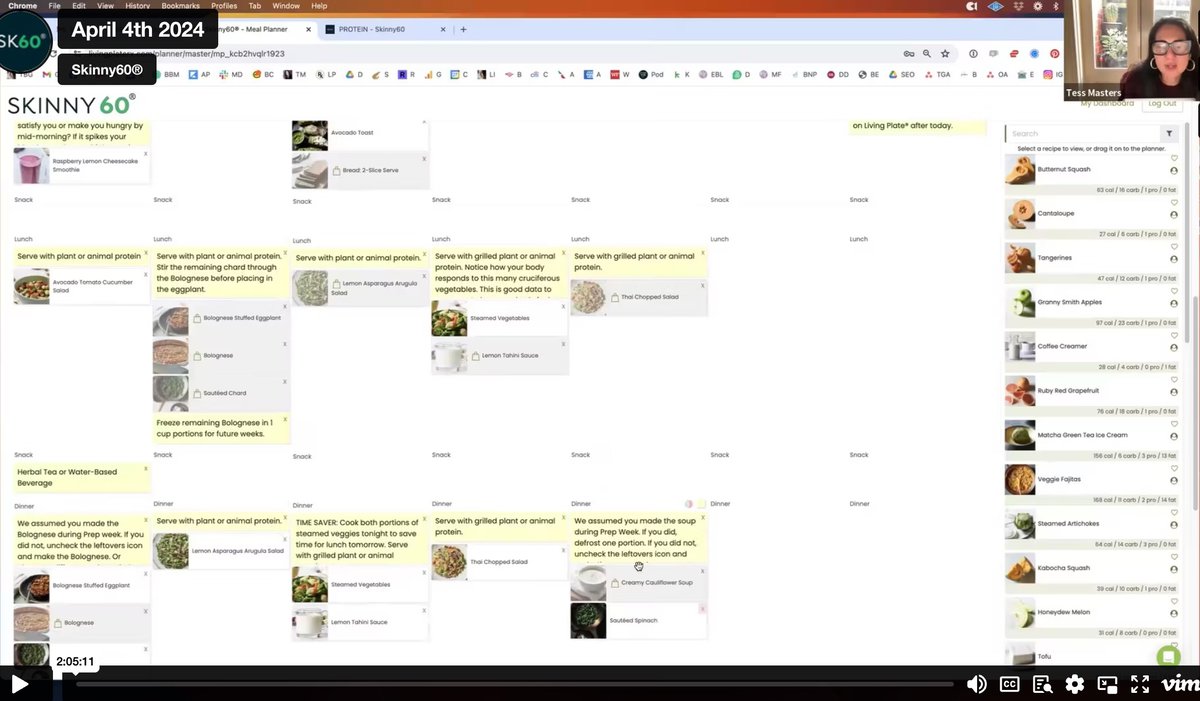Open the Vimeo logo link
The height and width of the screenshot is (701, 1200).
[1180, 685]
